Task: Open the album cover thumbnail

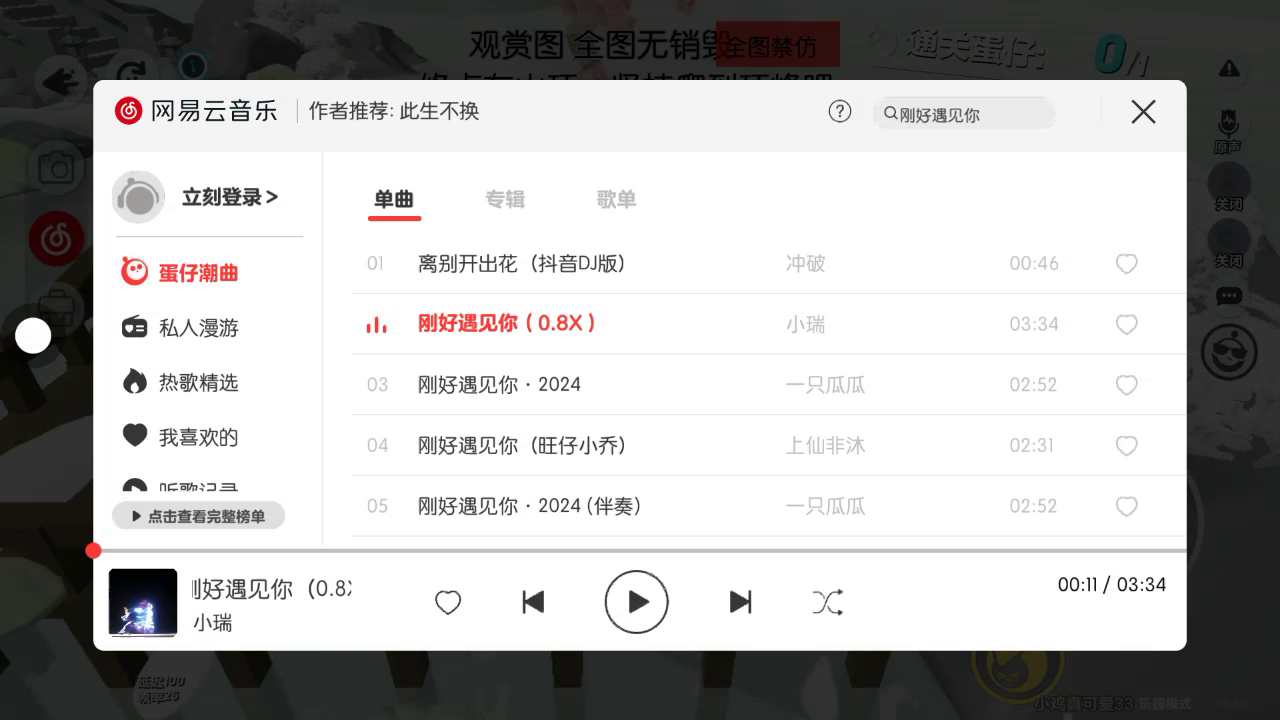Action: pyautogui.click(x=143, y=602)
